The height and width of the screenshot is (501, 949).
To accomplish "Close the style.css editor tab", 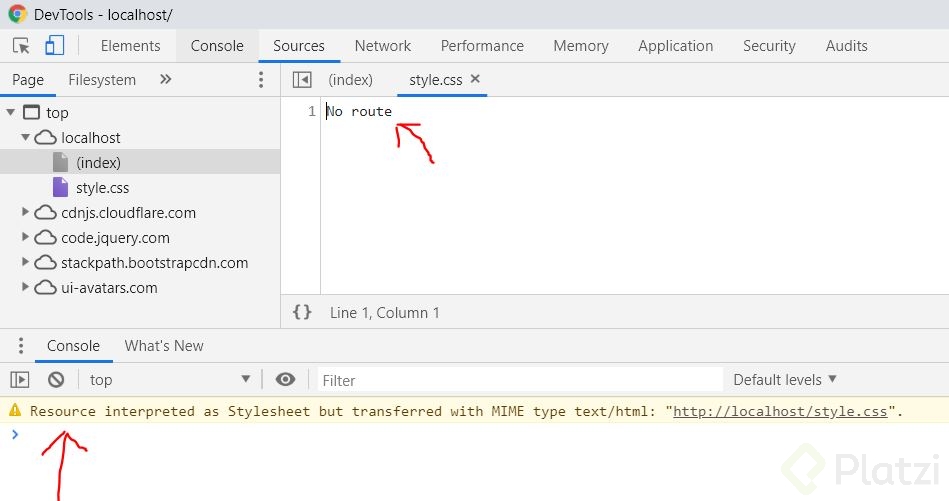I will click(475, 79).
